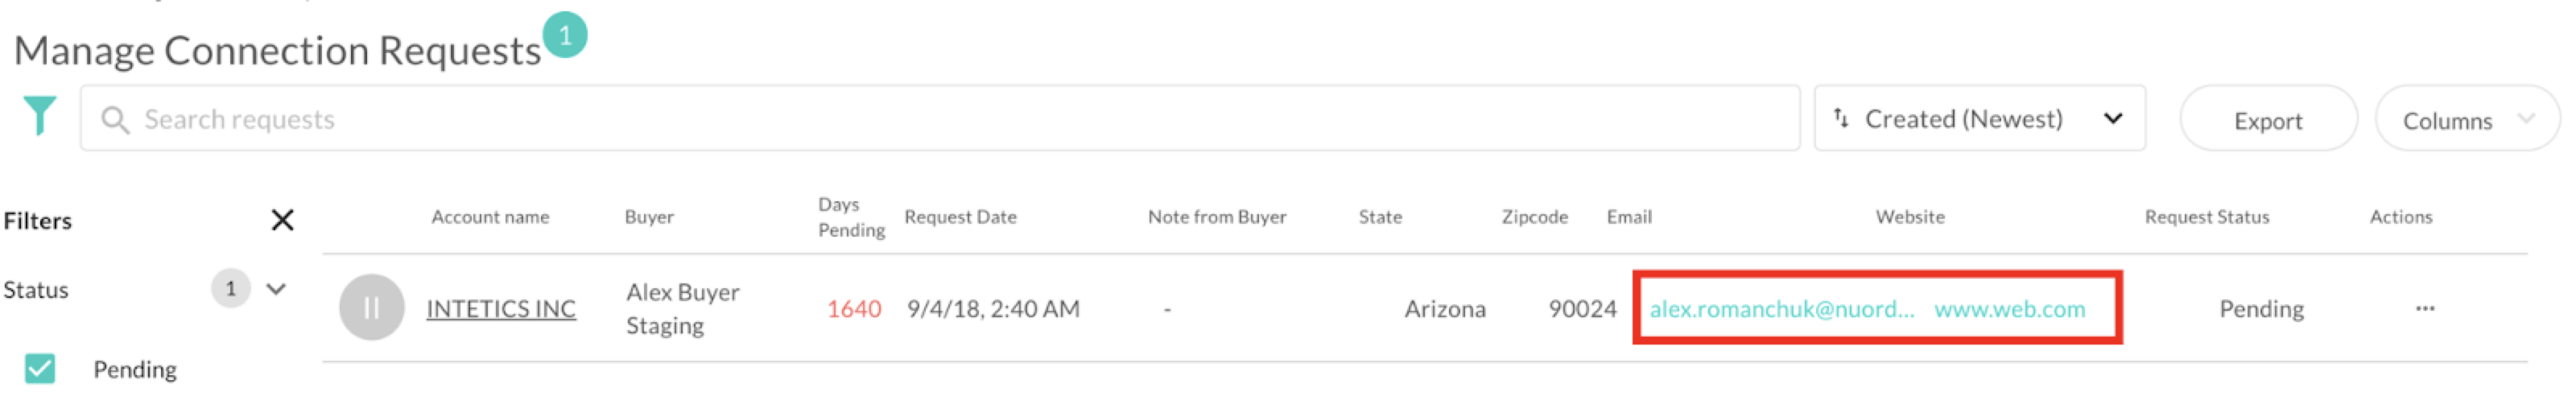Click the sort arrows icon beside Created (Newest)
Image resolution: width=2576 pixels, height=409 pixels.
tap(1840, 118)
